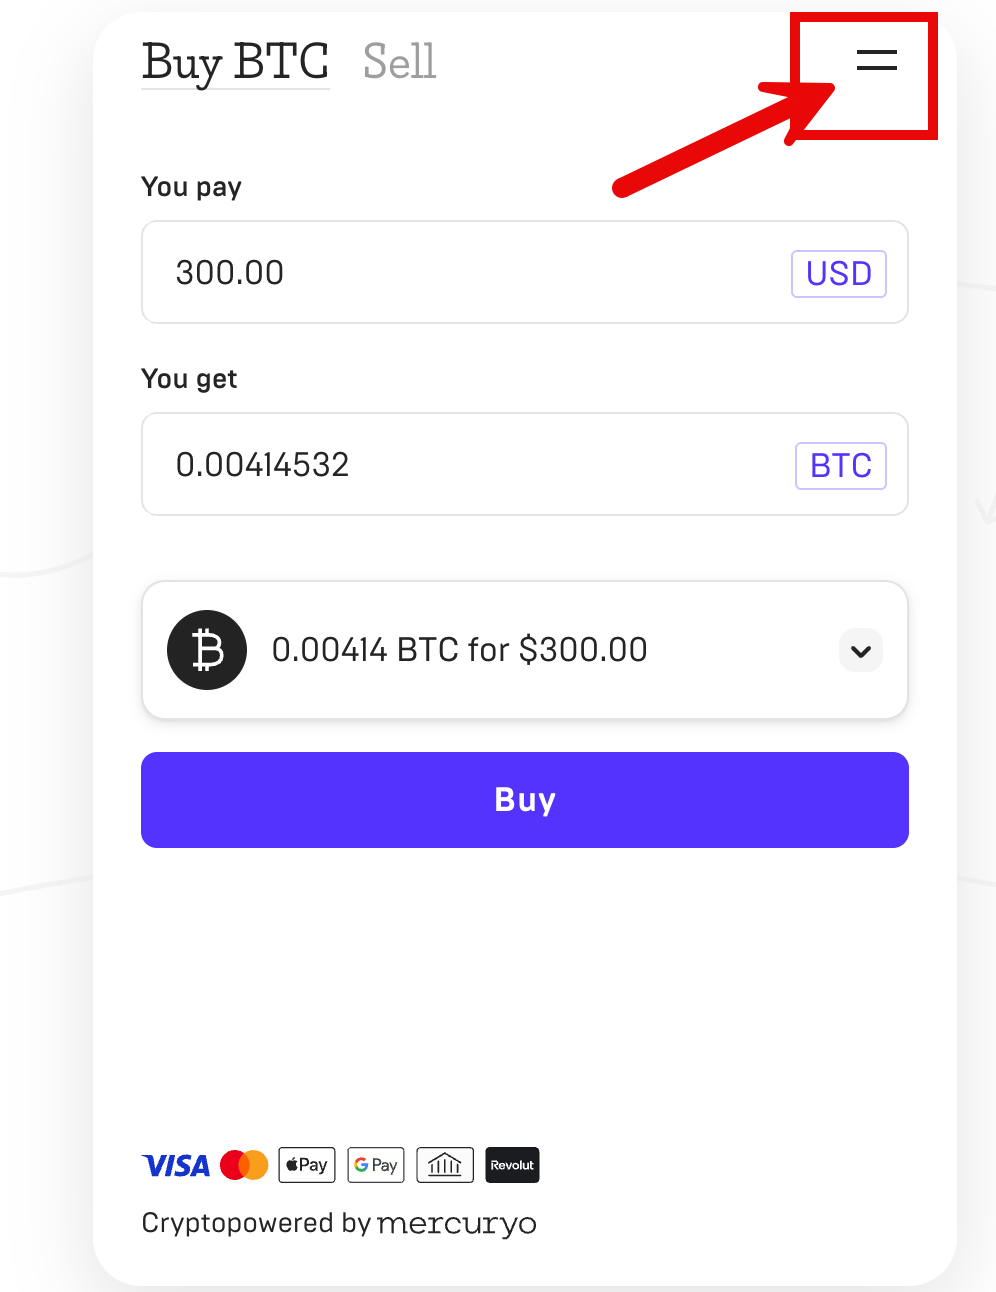Open the hamburger menu
The image size is (996, 1292).
click(876, 61)
